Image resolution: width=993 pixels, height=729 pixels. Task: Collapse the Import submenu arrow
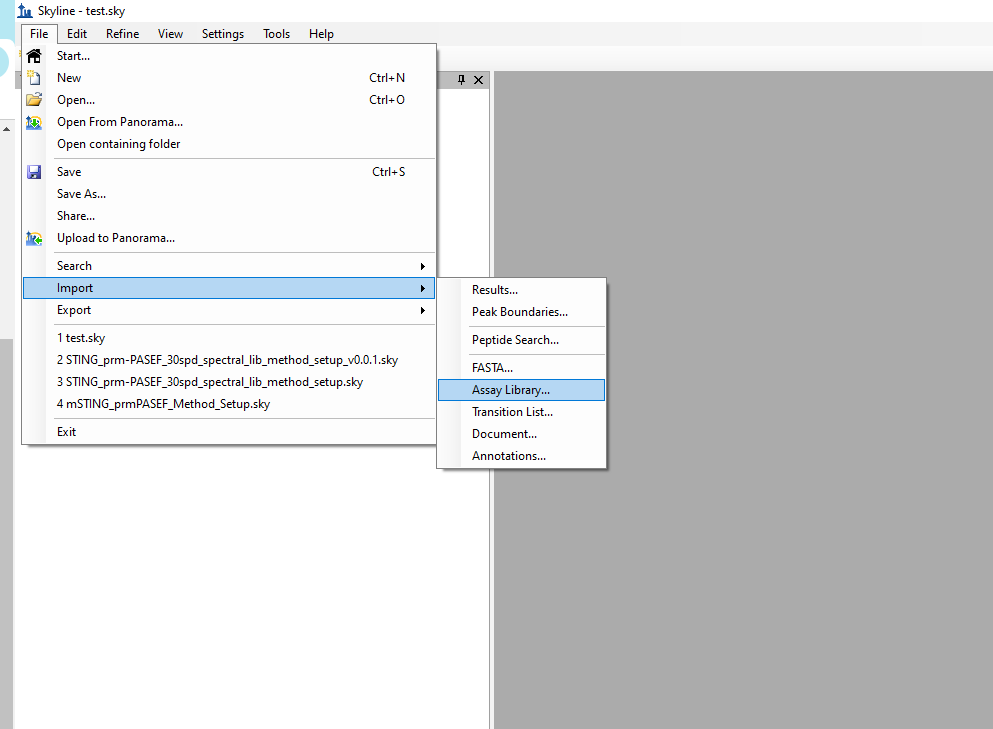(422, 288)
